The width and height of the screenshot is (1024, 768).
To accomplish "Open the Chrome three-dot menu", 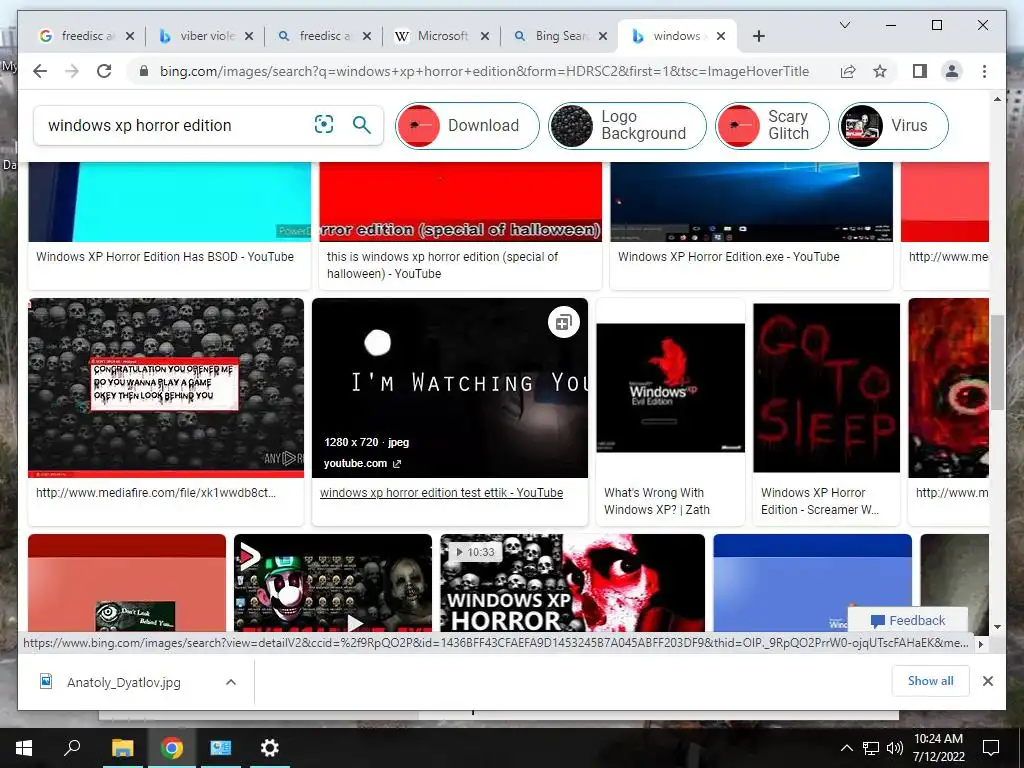I will [x=984, y=71].
